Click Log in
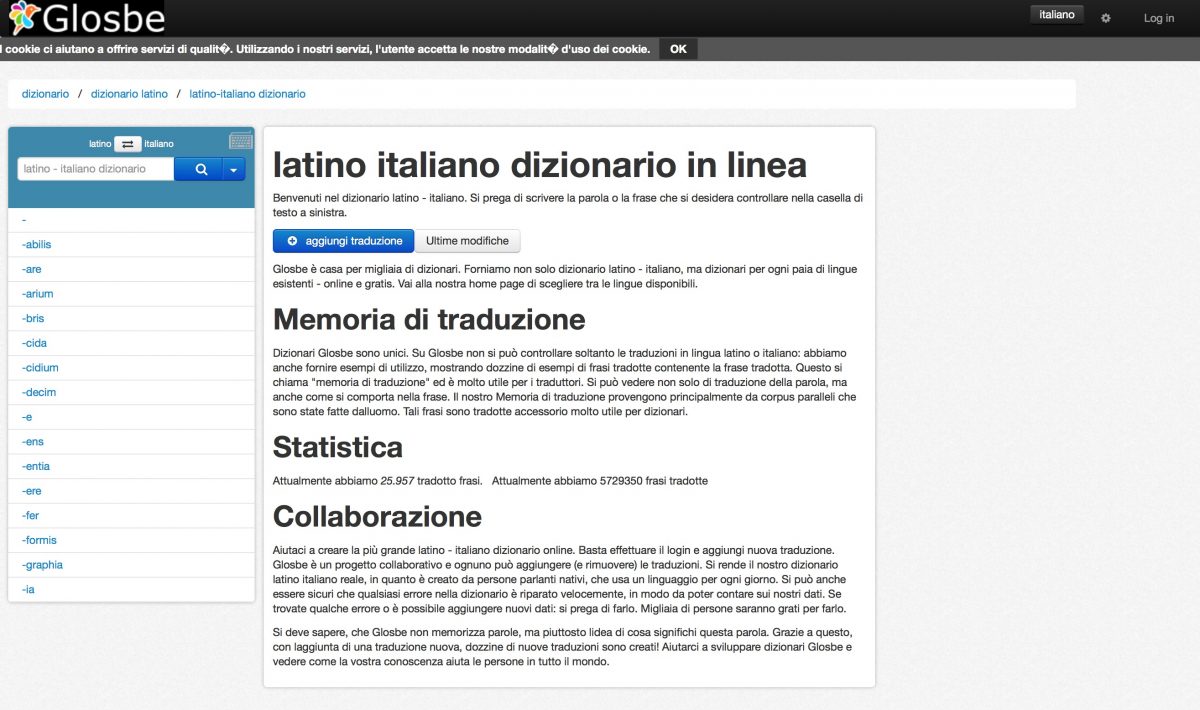 pyautogui.click(x=1159, y=18)
